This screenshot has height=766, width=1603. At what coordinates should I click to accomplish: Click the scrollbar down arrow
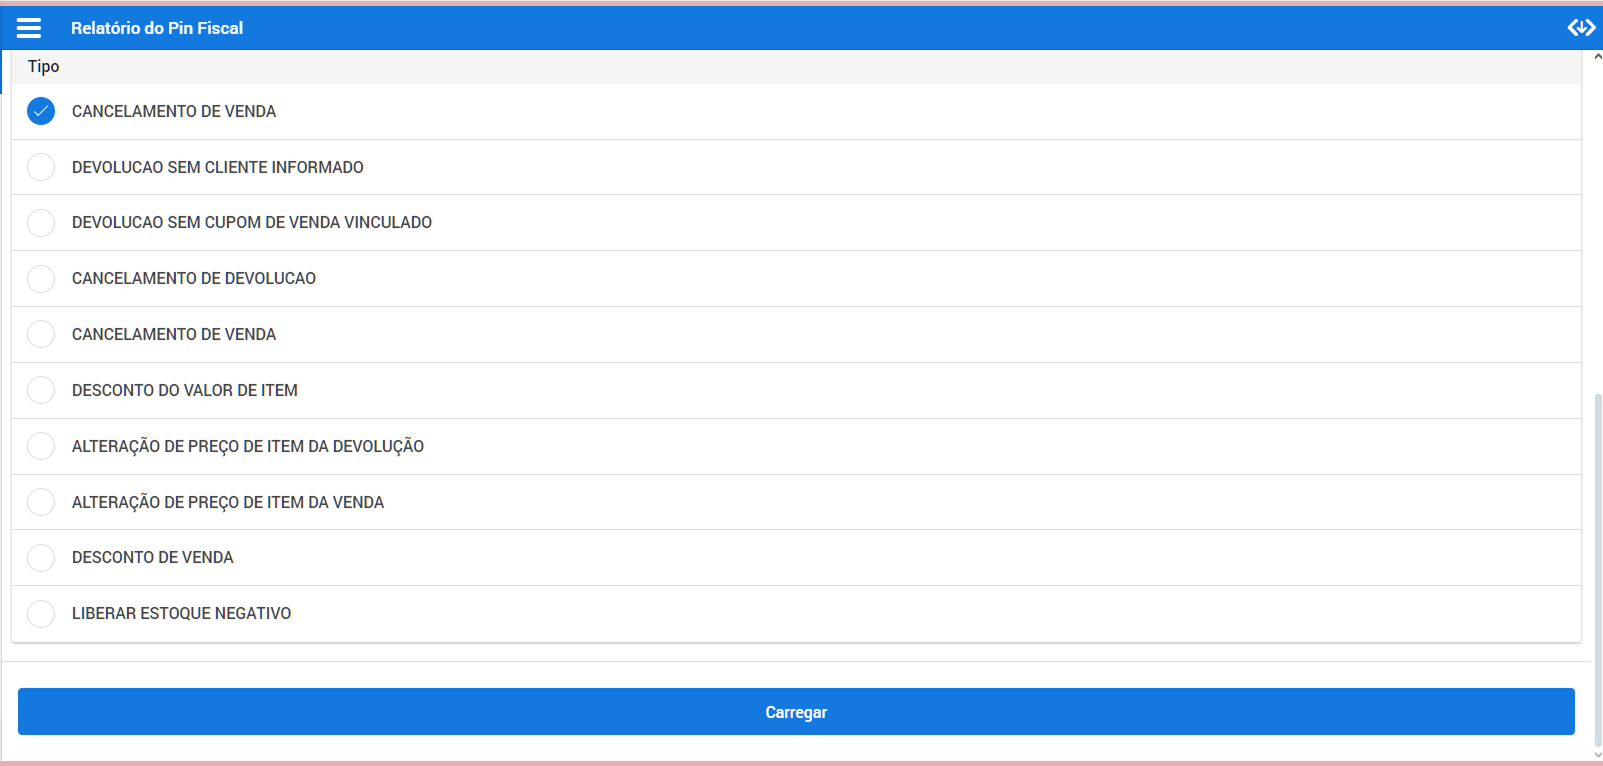[x=1597, y=755]
